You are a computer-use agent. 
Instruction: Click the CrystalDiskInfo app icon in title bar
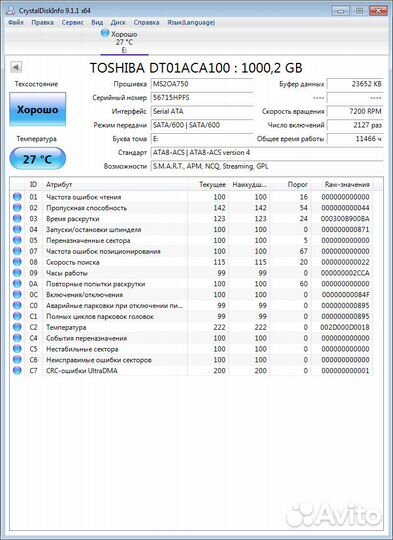11,10
